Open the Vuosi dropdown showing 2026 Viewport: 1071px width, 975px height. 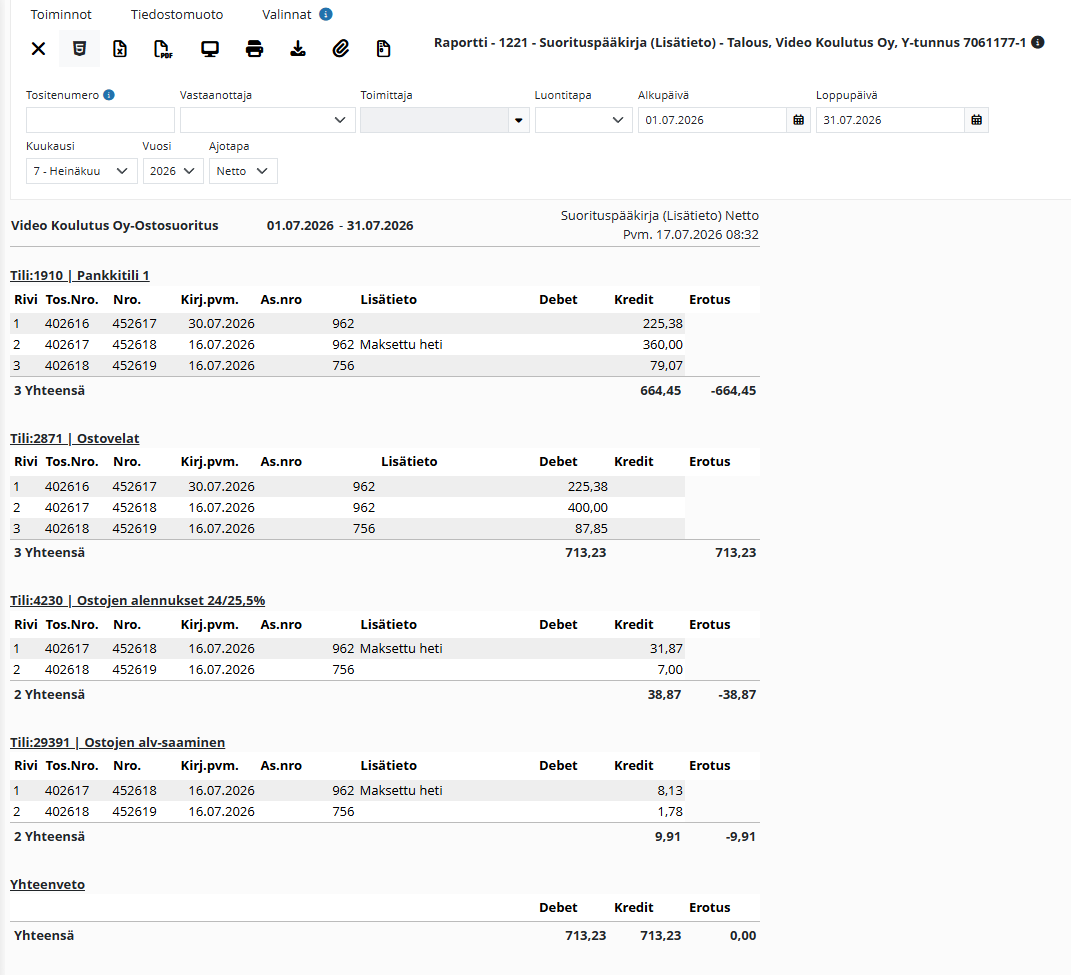point(173,171)
